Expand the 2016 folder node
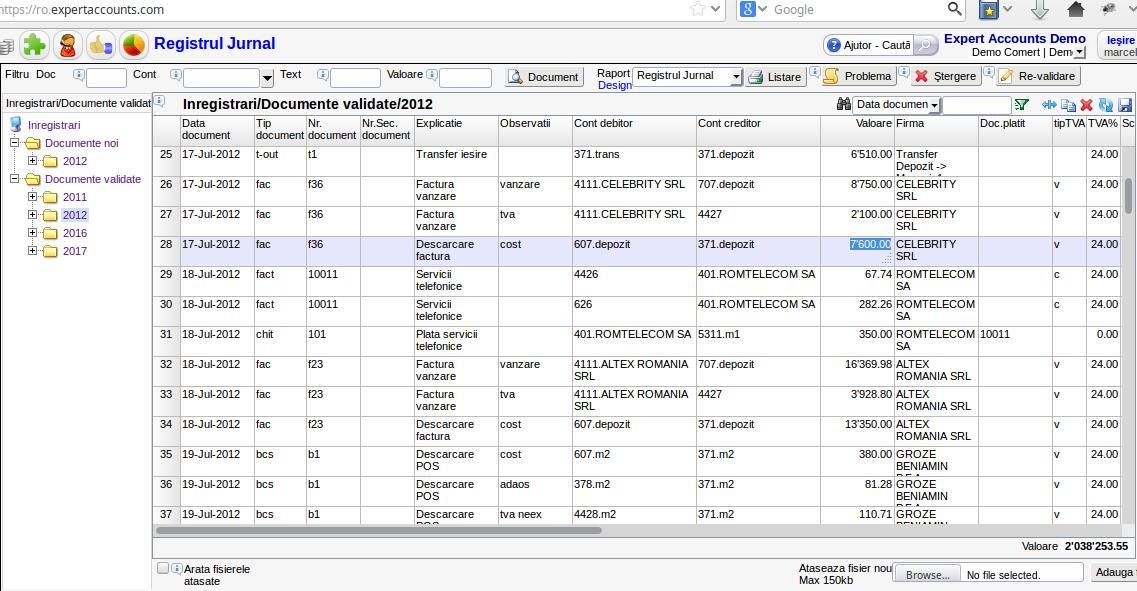 pos(33,233)
